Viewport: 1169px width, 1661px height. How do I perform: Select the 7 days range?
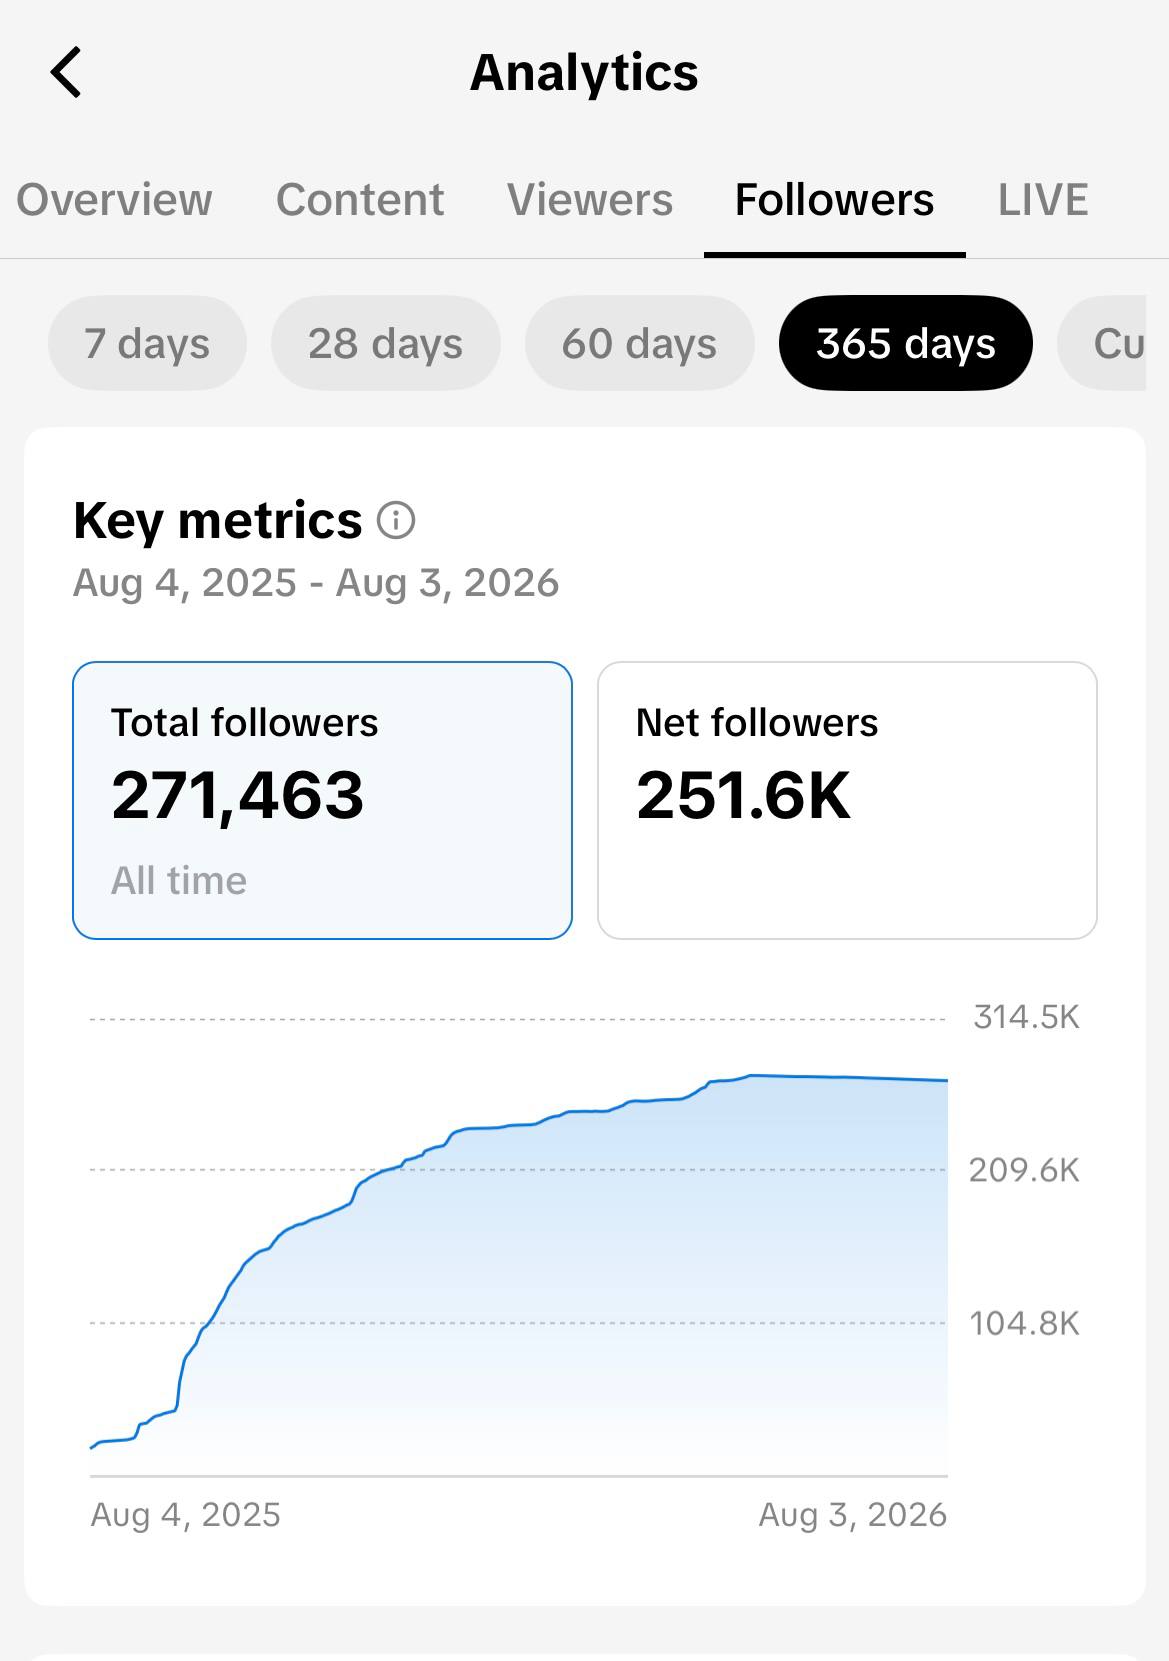(147, 343)
